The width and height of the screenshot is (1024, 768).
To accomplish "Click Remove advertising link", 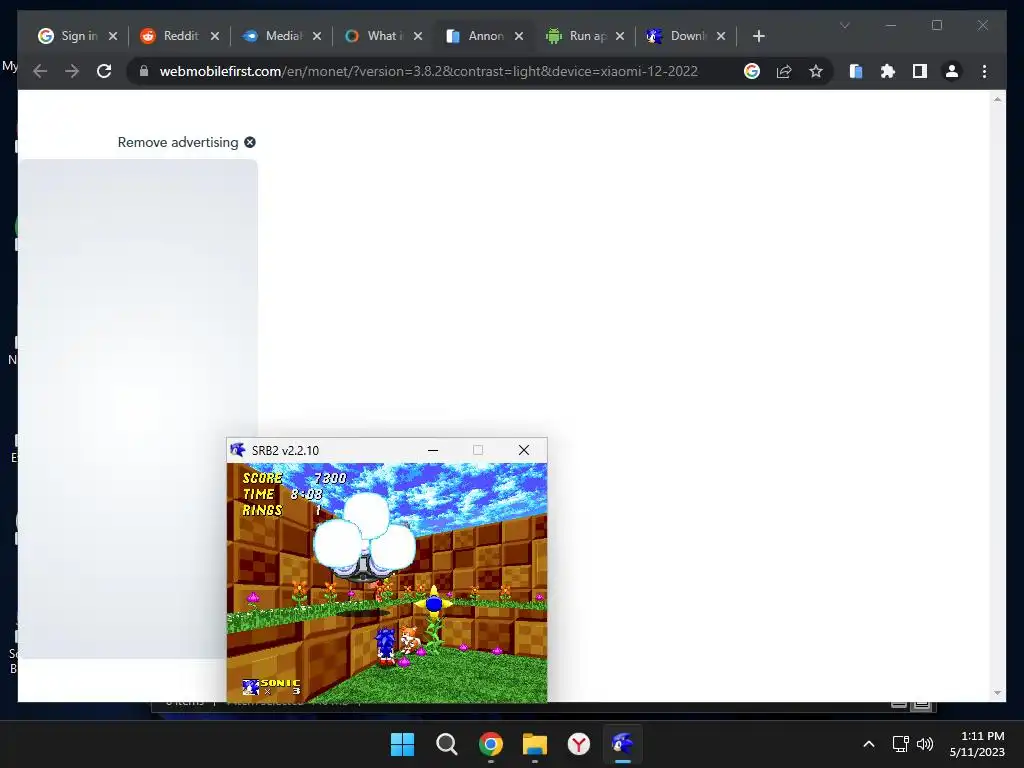I will click(x=178, y=142).
